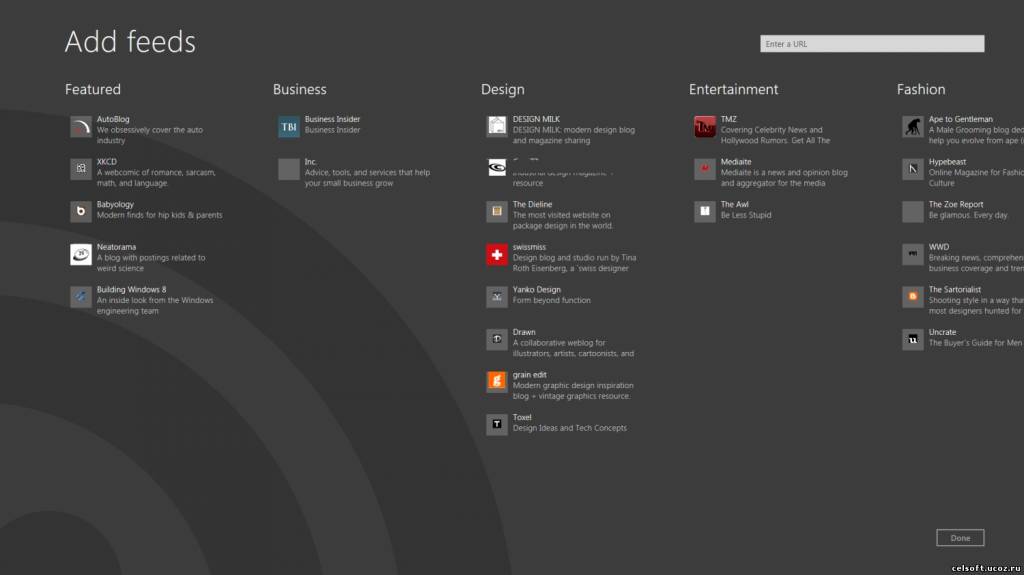Click 'Design Ideas and Tech Concepts' text
The image size is (1024, 575).
point(569,428)
